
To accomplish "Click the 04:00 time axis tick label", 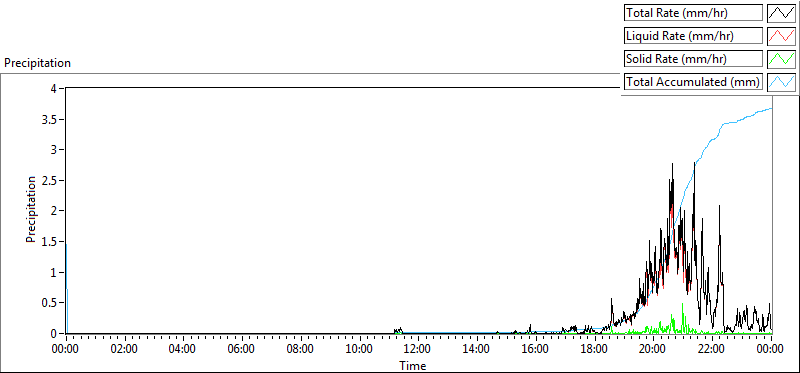I will point(183,350).
